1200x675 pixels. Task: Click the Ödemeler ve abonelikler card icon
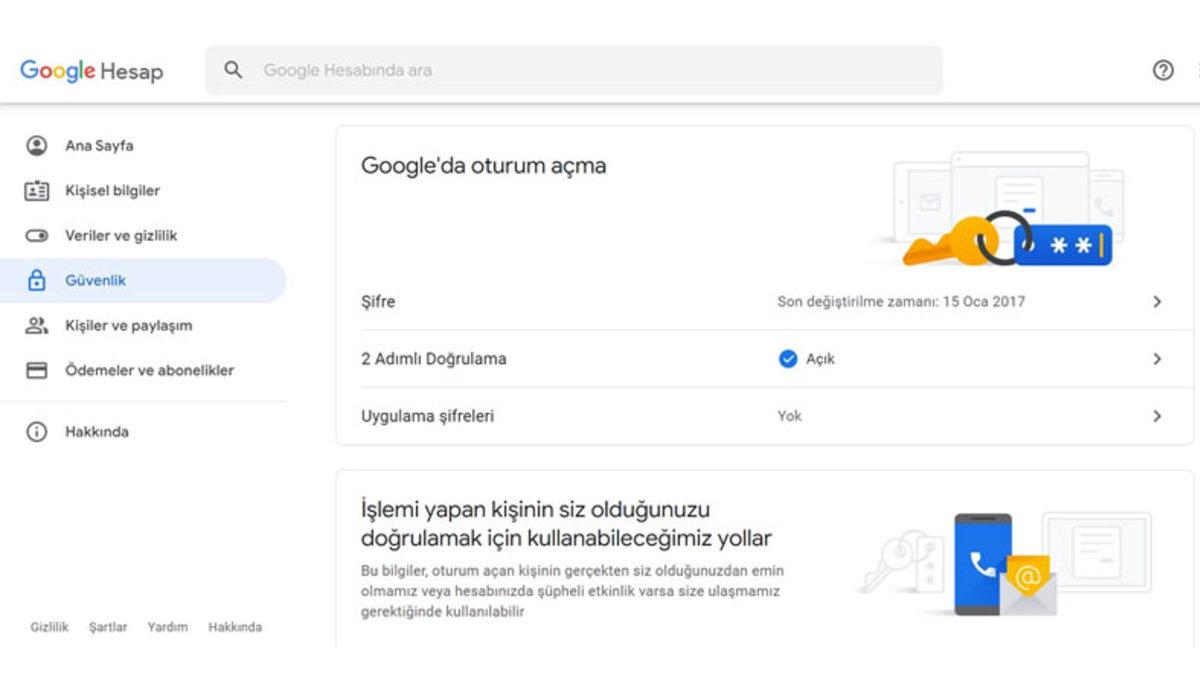pyautogui.click(x=37, y=370)
